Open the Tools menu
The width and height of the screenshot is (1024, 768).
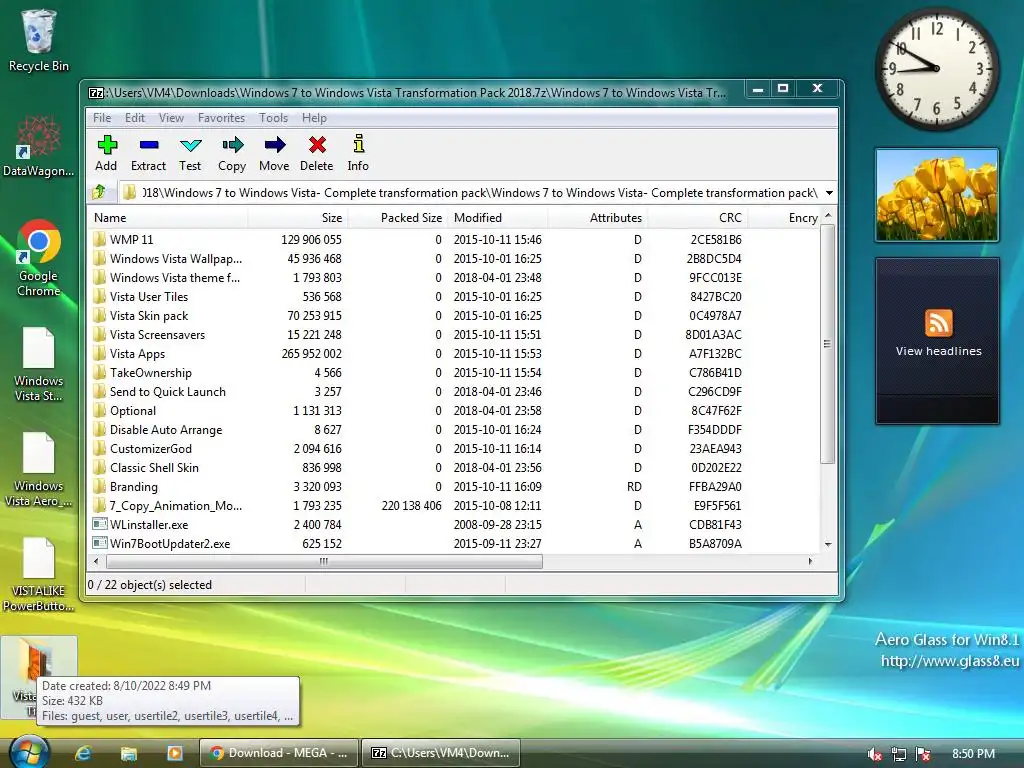coord(273,118)
